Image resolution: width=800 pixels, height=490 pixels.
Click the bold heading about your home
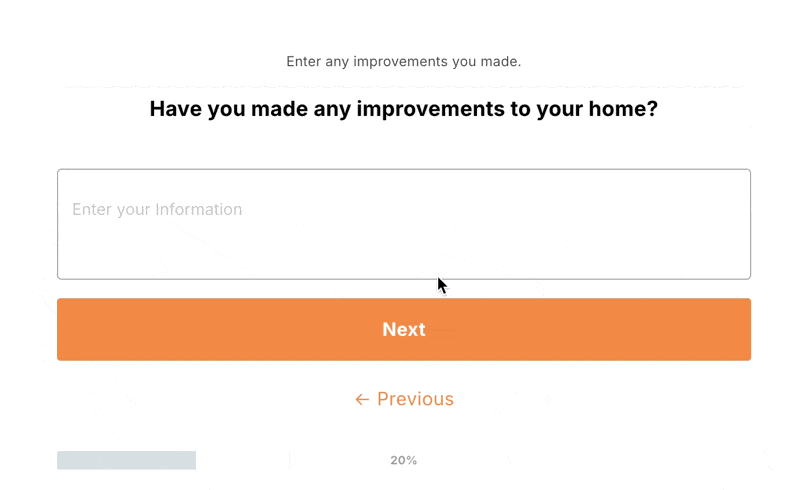coord(403,109)
